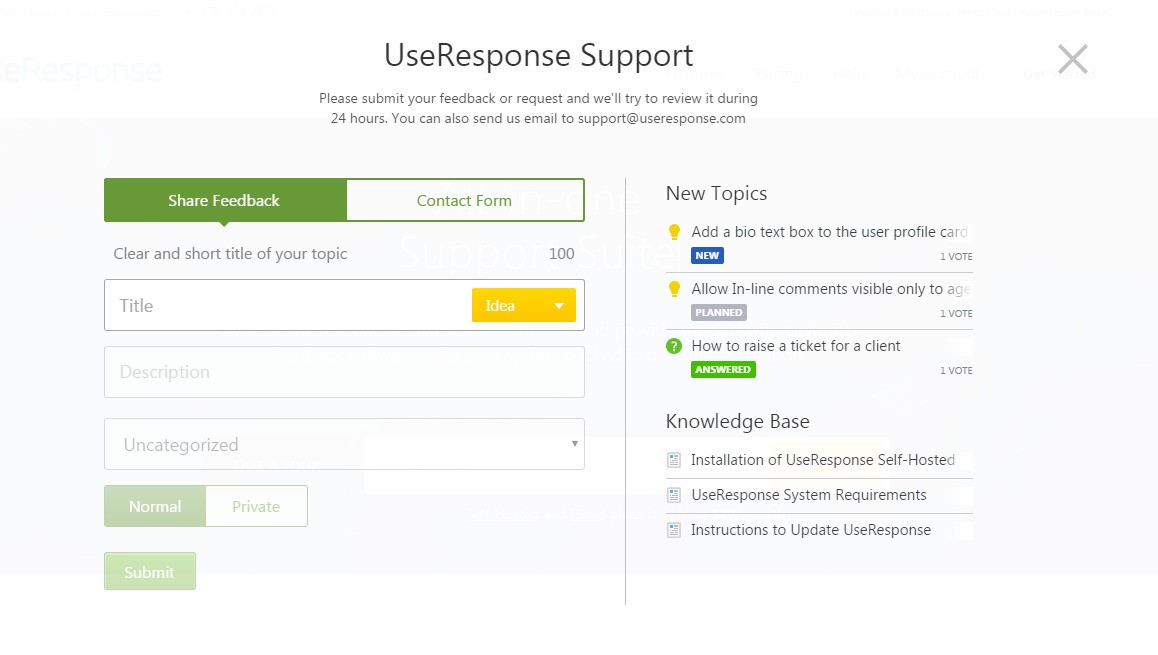Select the Share Feedback tab
Viewport: 1158px width, 655px height.
(x=224, y=200)
